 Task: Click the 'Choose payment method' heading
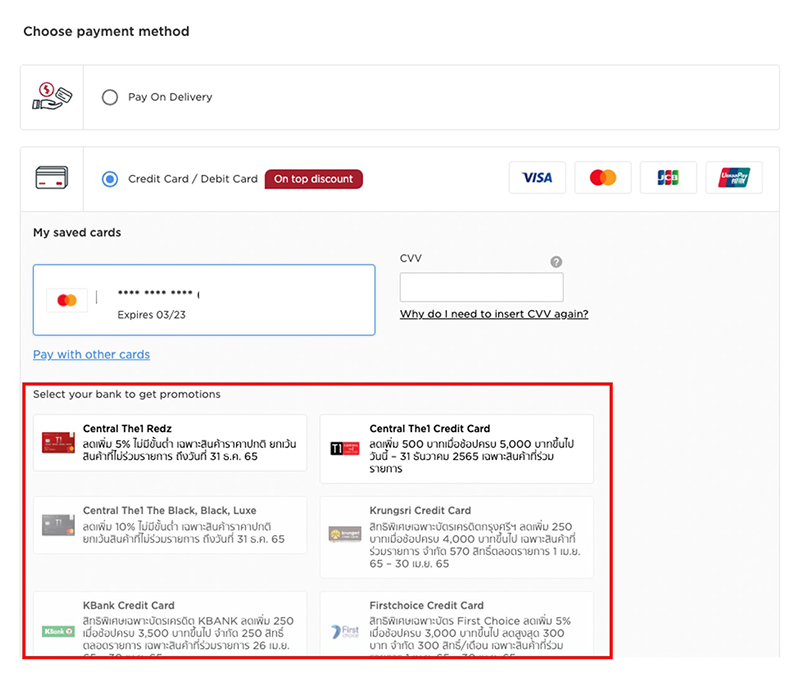[106, 32]
